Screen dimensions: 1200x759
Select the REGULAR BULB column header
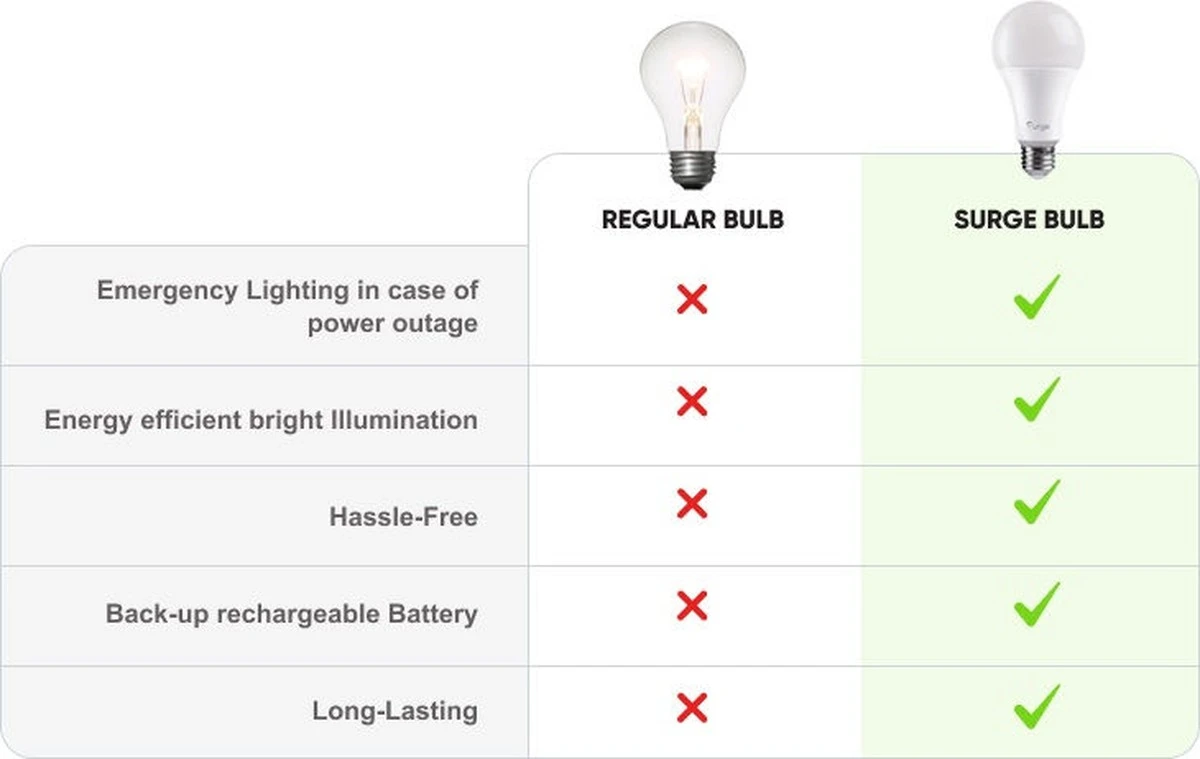692,220
